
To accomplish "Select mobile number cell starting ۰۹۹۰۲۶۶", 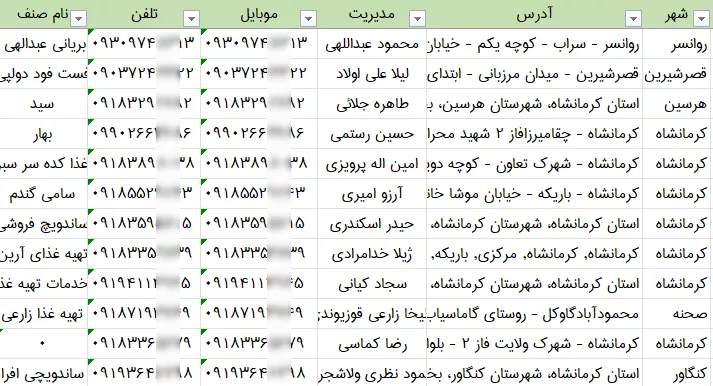I will 259,134.
